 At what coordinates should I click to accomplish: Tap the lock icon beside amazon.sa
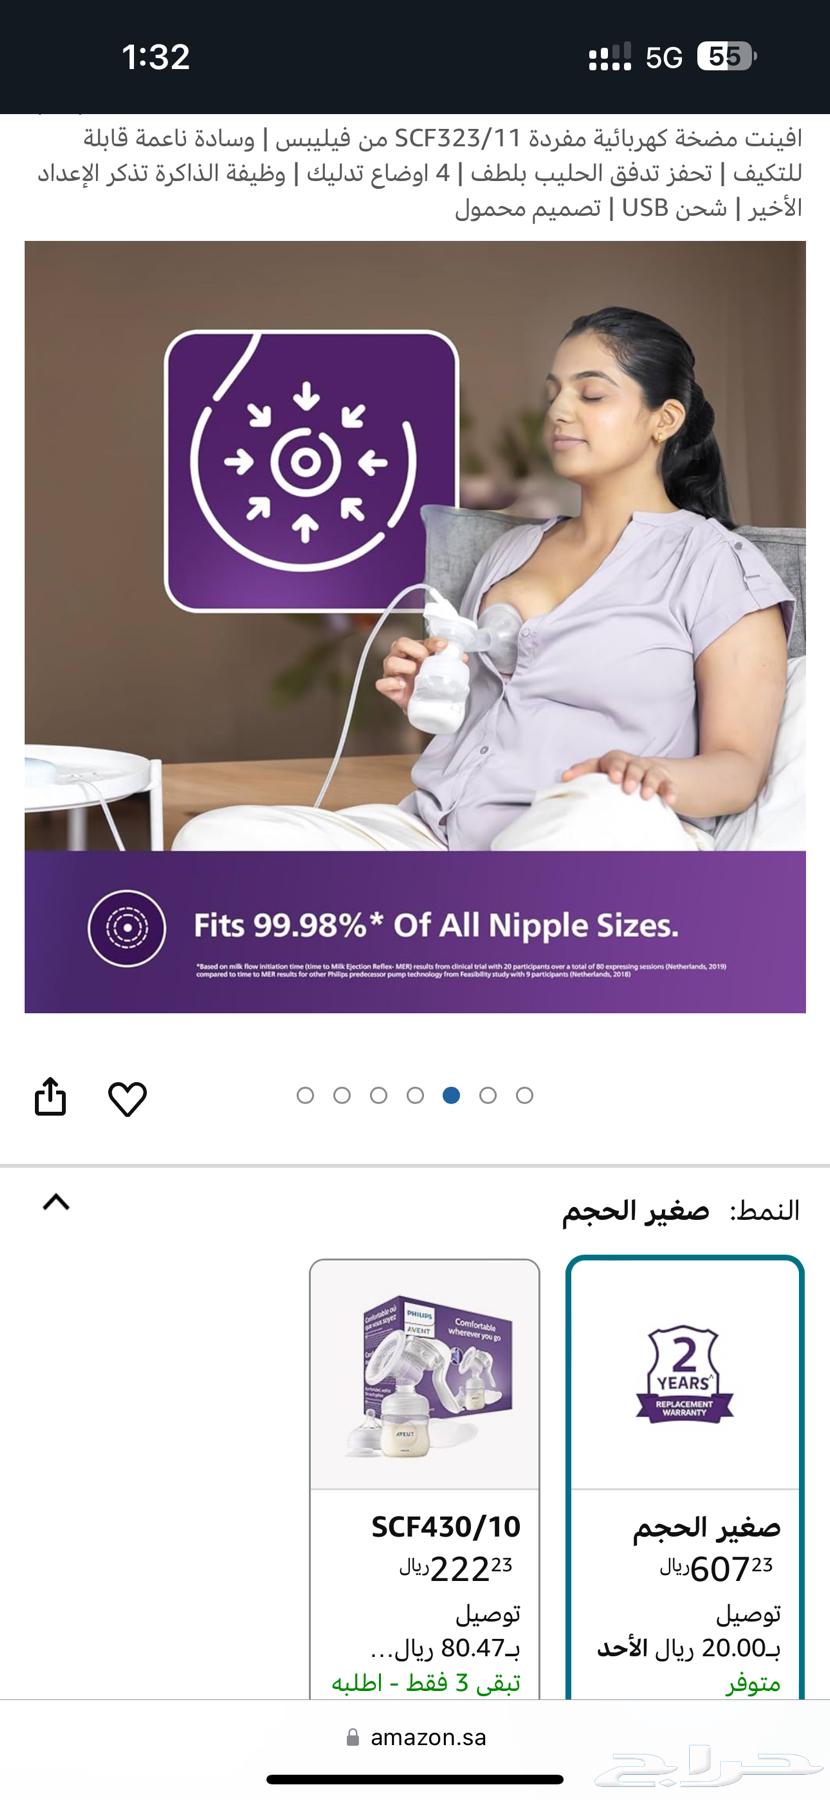(x=352, y=1738)
